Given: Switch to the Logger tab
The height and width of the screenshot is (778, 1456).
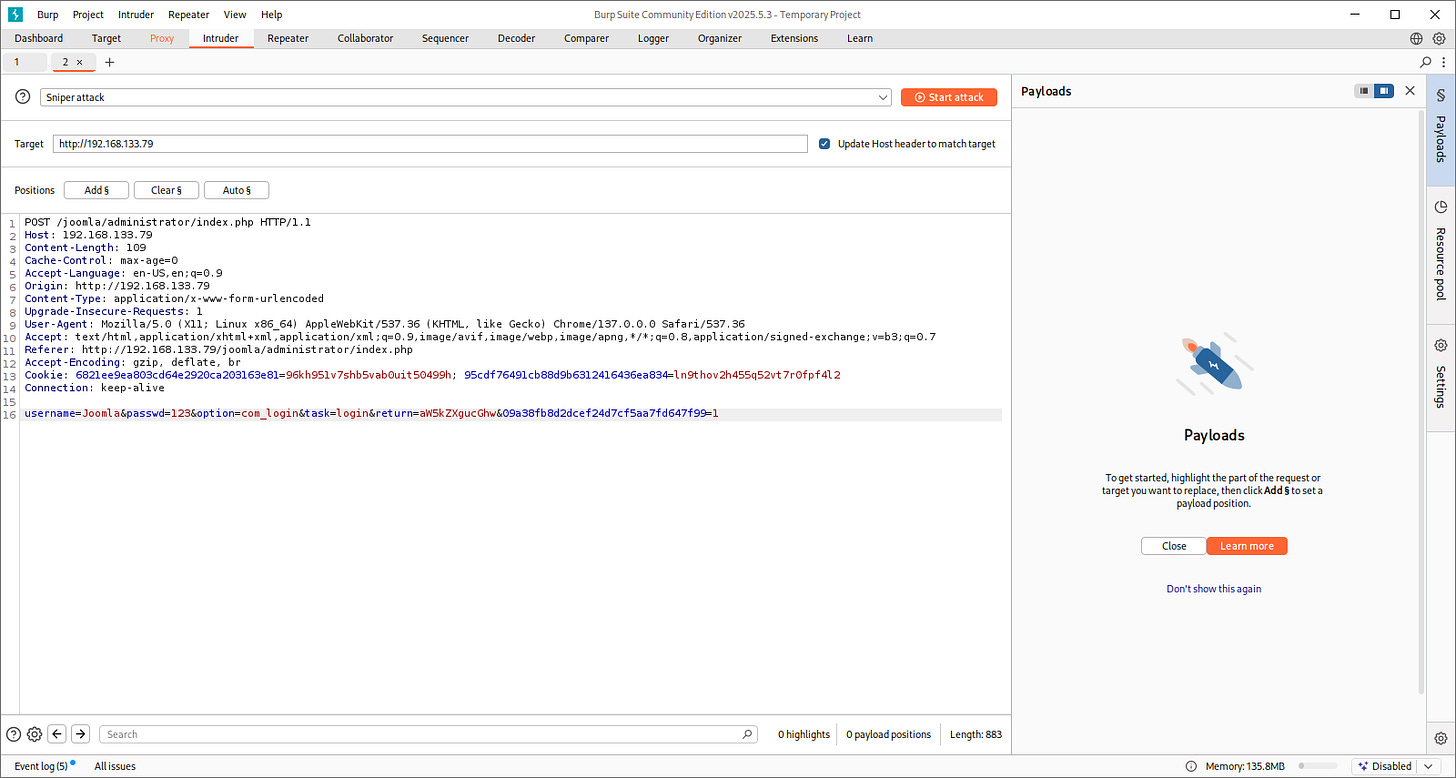Looking at the screenshot, I should coord(653,38).
